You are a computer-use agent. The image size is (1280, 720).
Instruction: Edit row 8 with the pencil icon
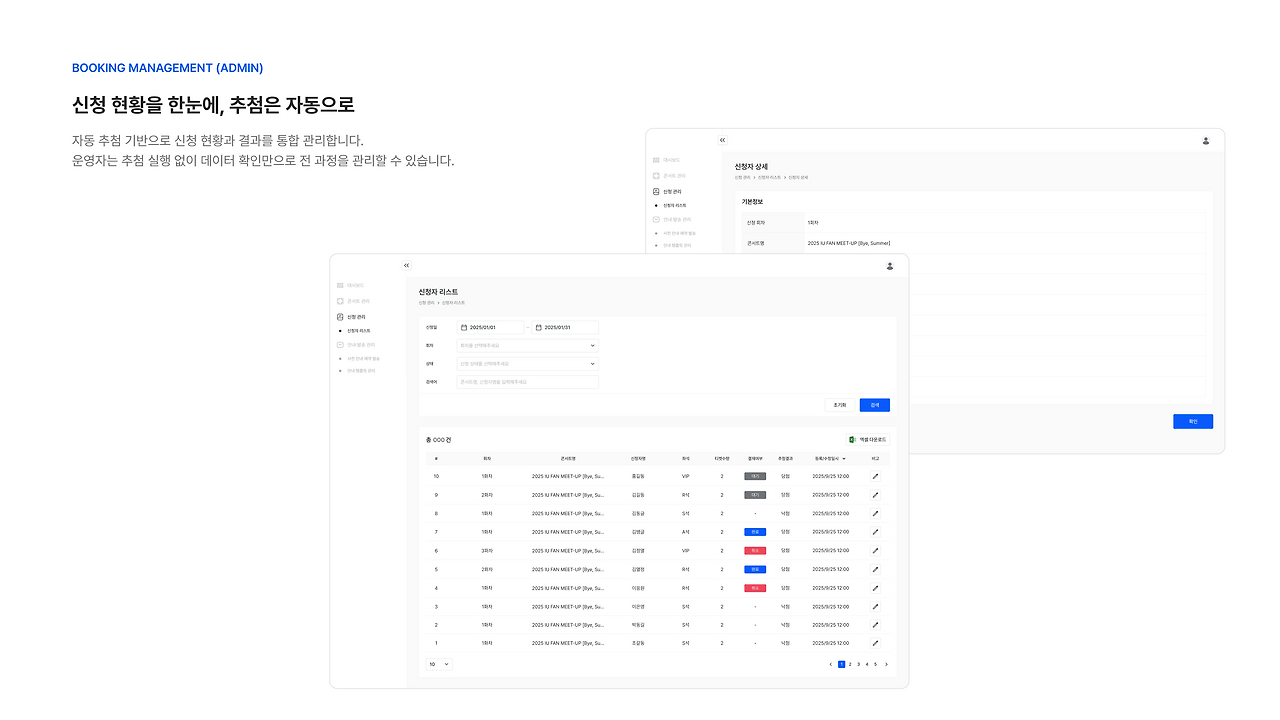[x=876, y=513]
